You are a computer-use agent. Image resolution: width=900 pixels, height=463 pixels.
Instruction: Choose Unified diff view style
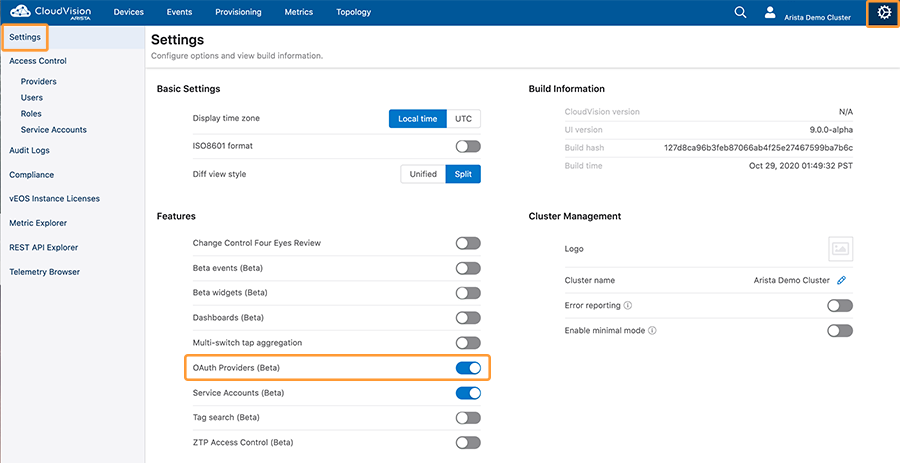pos(423,174)
